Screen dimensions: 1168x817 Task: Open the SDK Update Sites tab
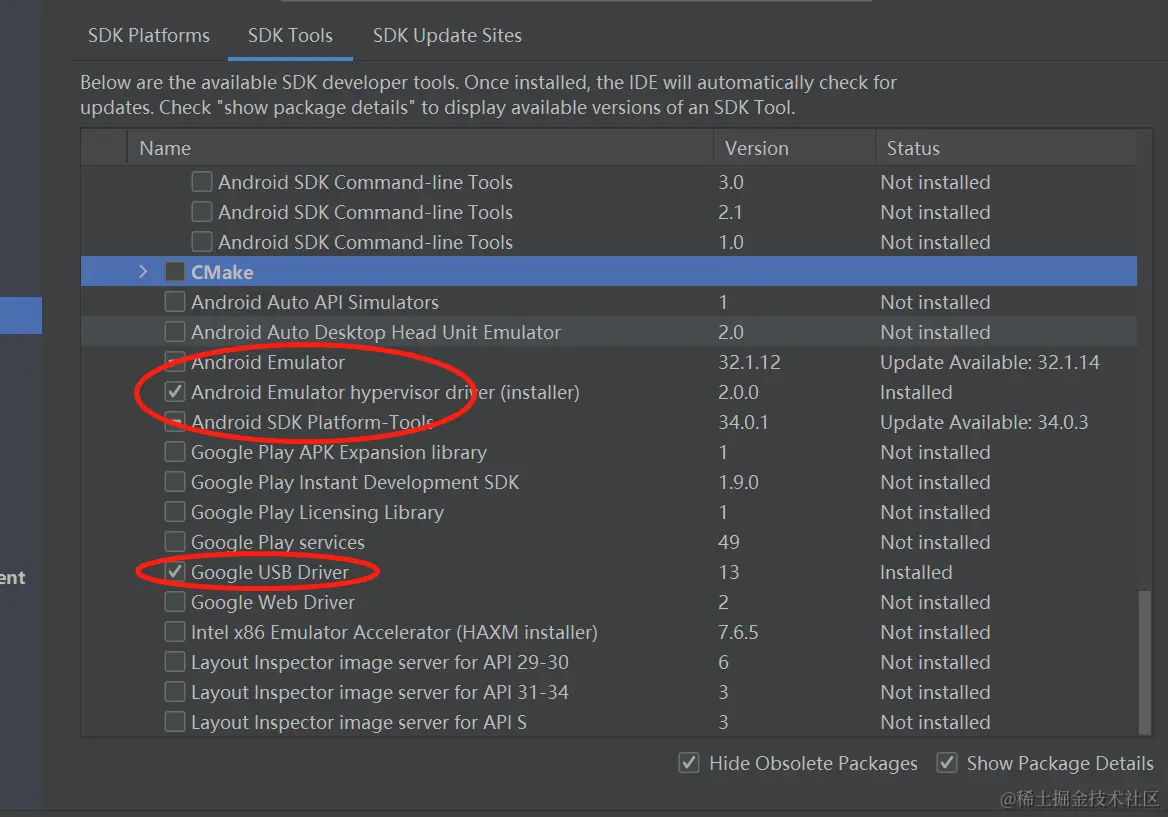447,35
